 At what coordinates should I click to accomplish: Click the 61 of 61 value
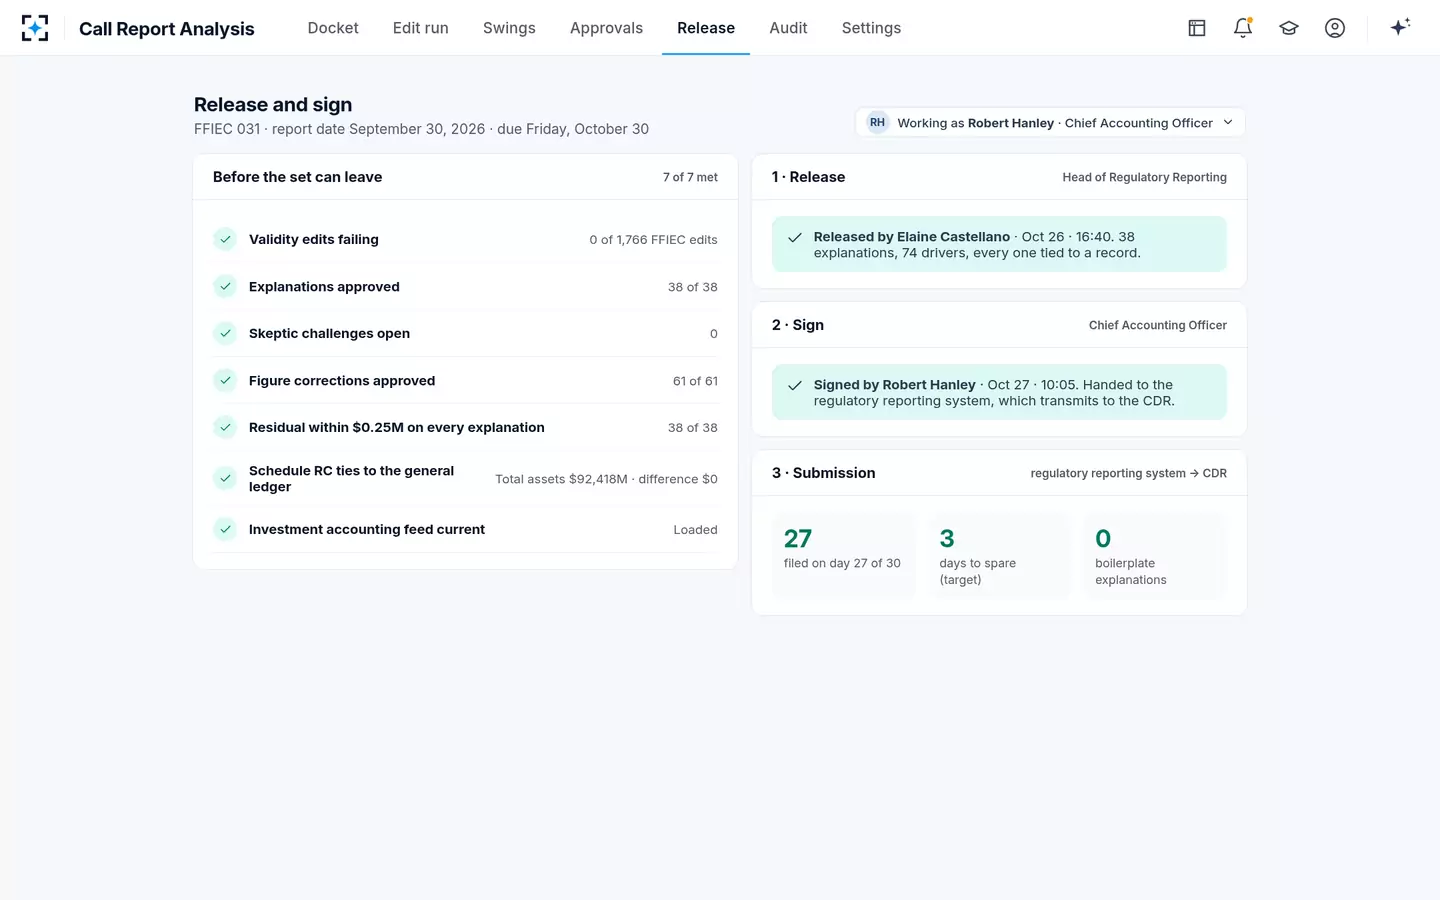click(x=695, y=381)
